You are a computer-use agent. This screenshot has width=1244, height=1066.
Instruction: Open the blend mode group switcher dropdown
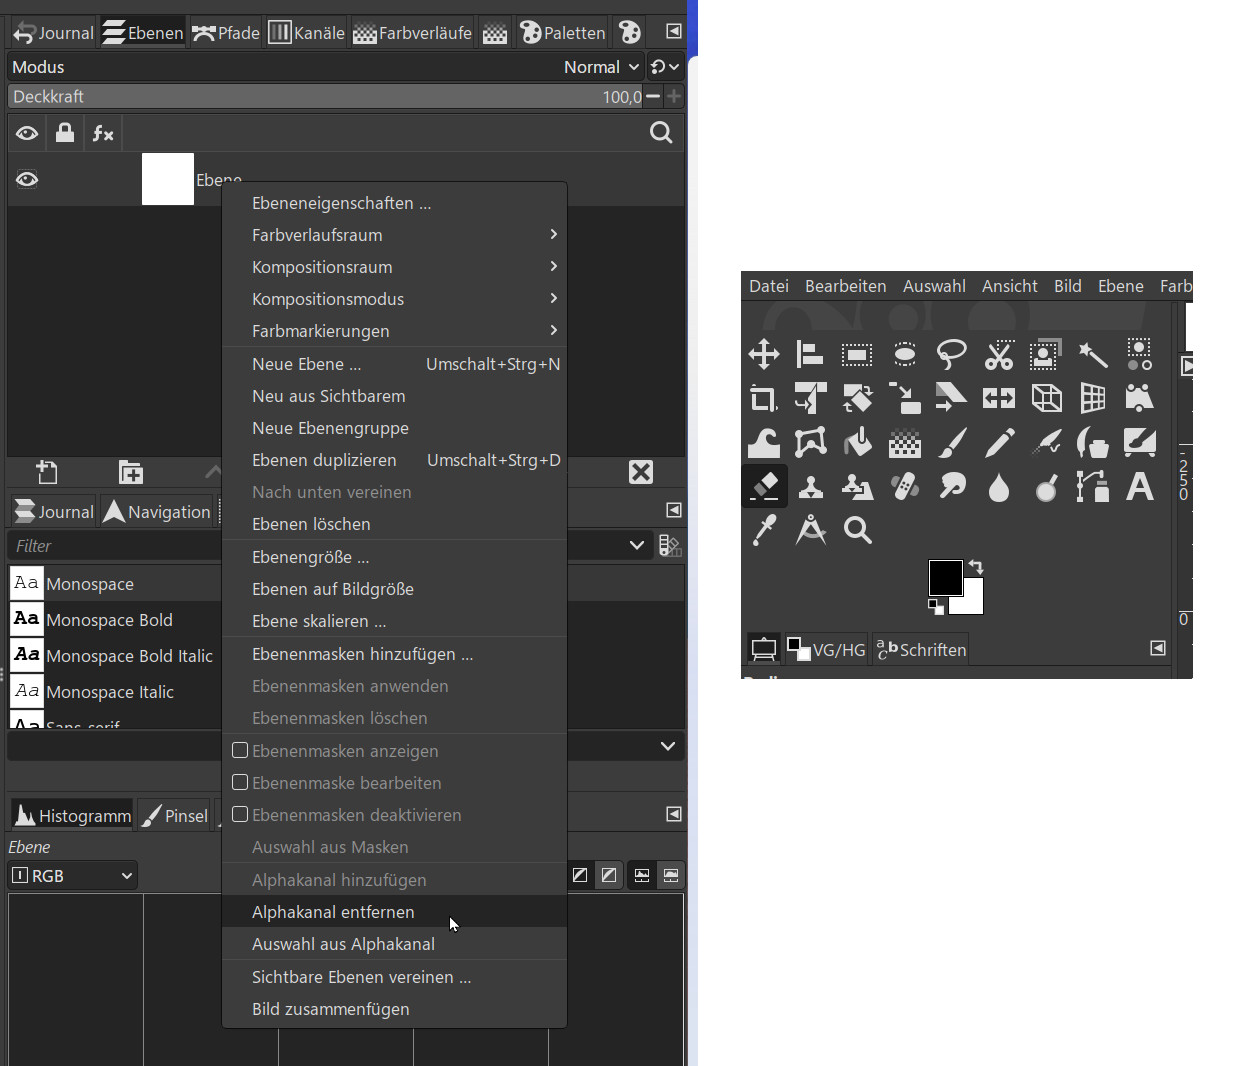click(665, 67)
